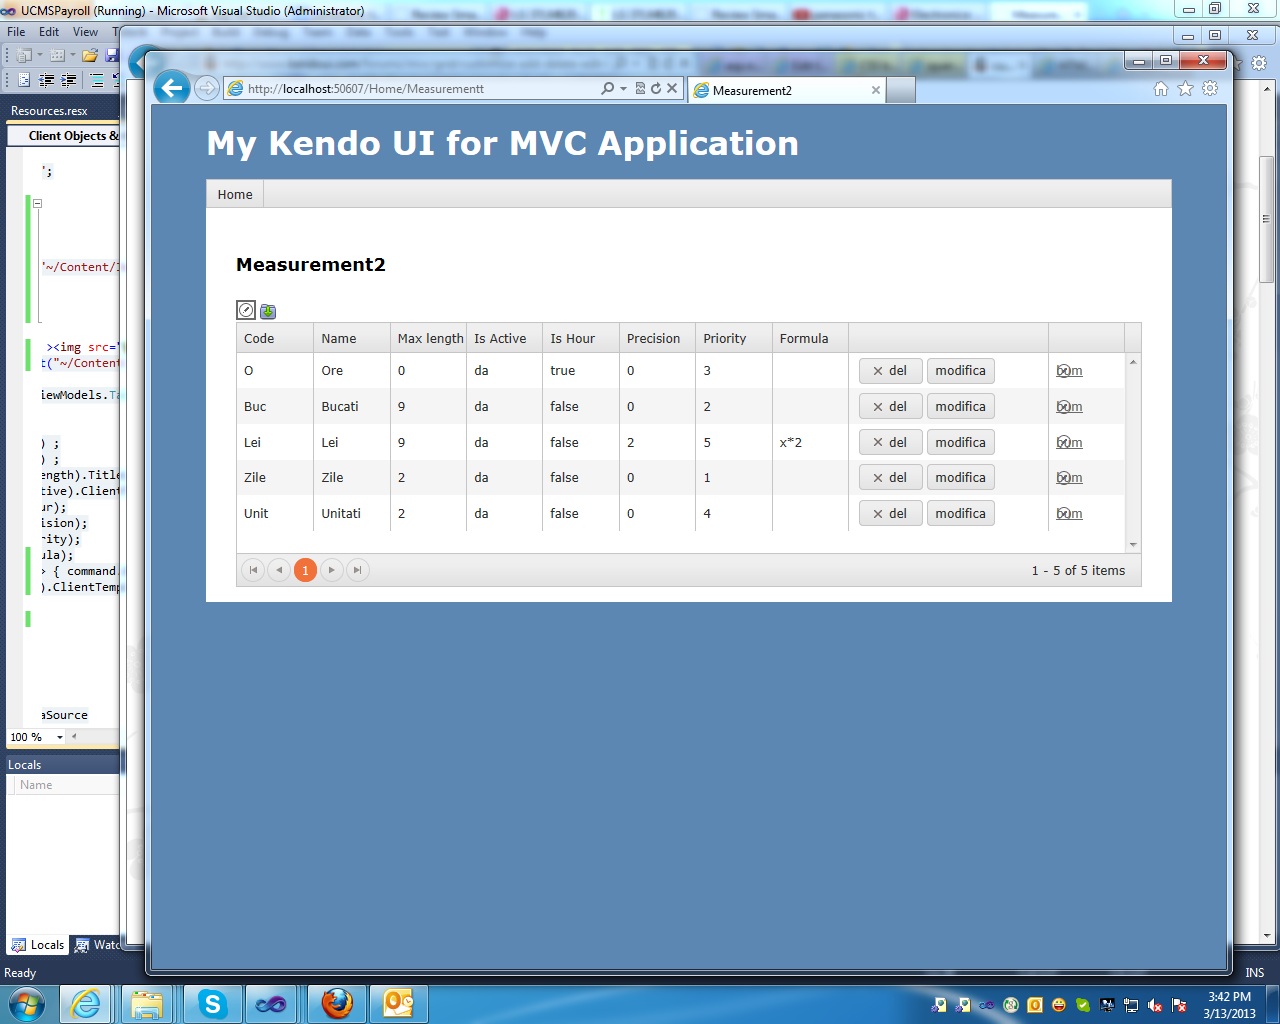Switch to the Resources.resx document tab

[x=50, y=111]
